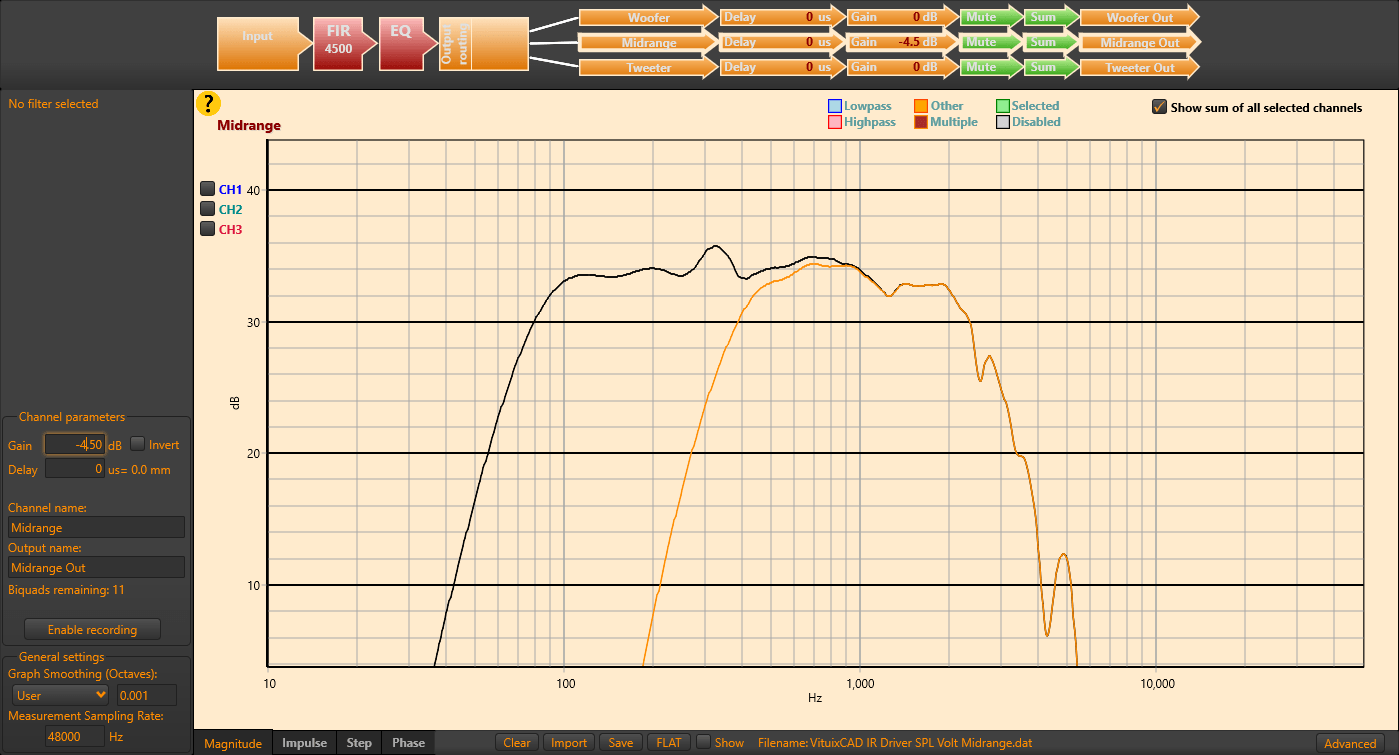
Task: Select the Midrange Gain -4.5 dB block
Action: pos(902,42)
